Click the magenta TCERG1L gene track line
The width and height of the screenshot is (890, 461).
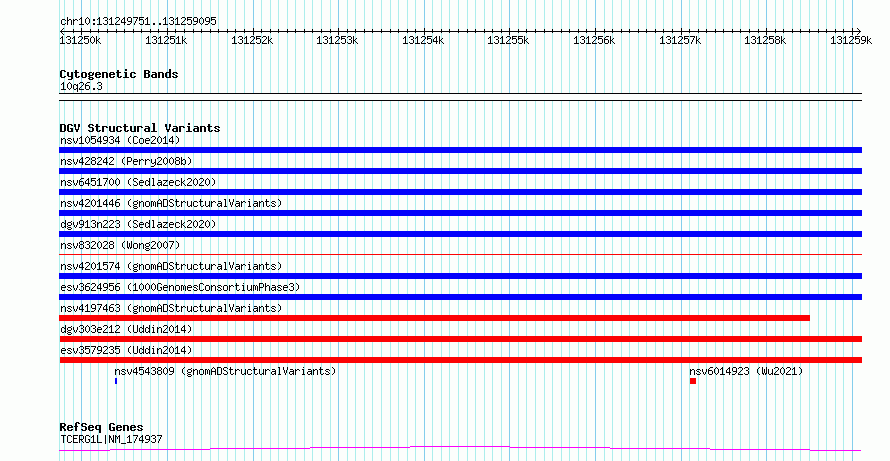460,449
